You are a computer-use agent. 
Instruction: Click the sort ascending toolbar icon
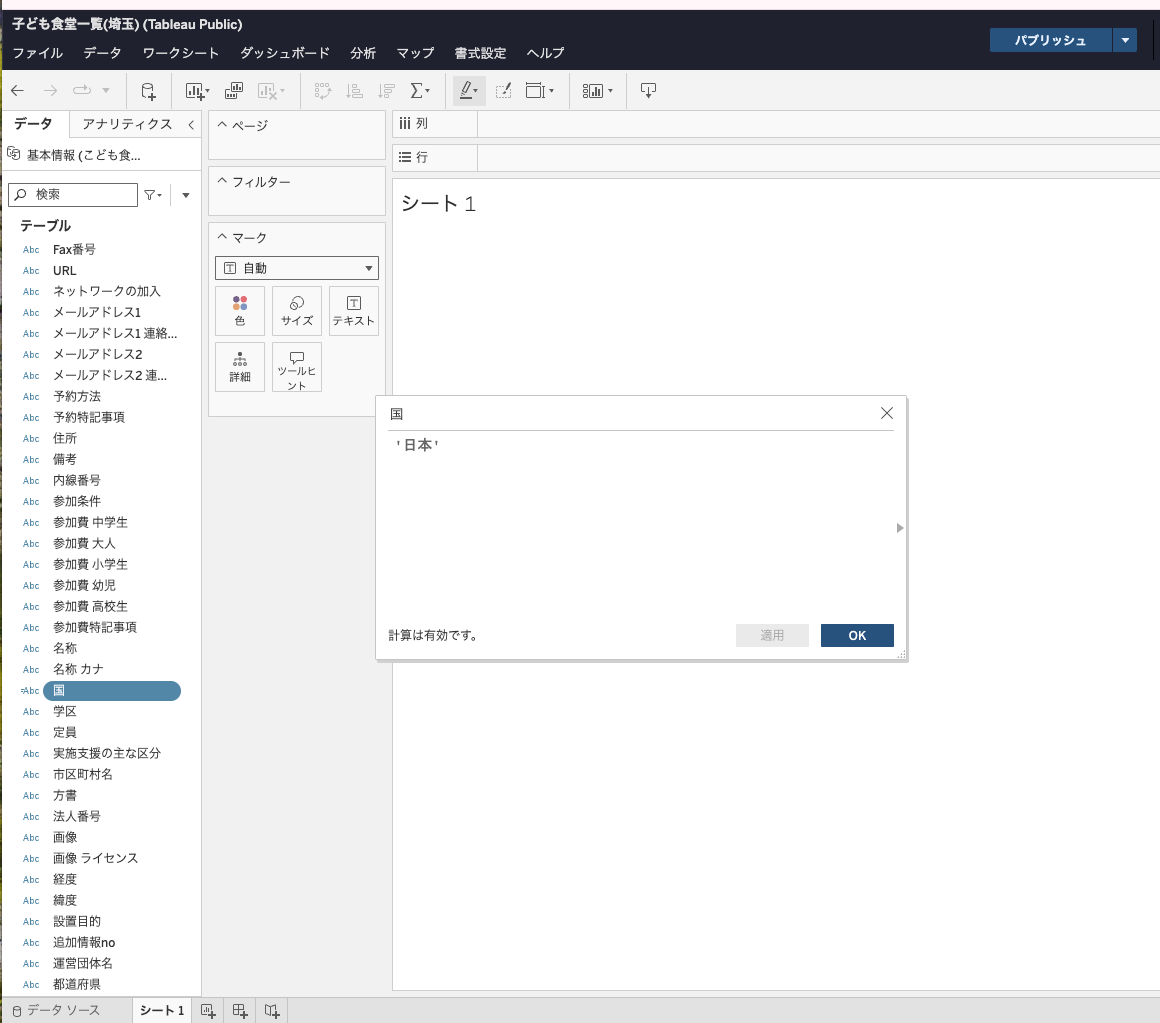coord(354,91)
